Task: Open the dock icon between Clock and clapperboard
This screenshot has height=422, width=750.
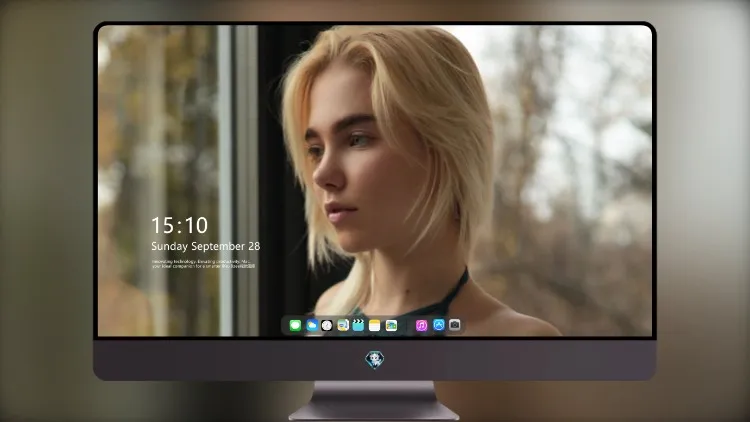Action: coord(342,325)
